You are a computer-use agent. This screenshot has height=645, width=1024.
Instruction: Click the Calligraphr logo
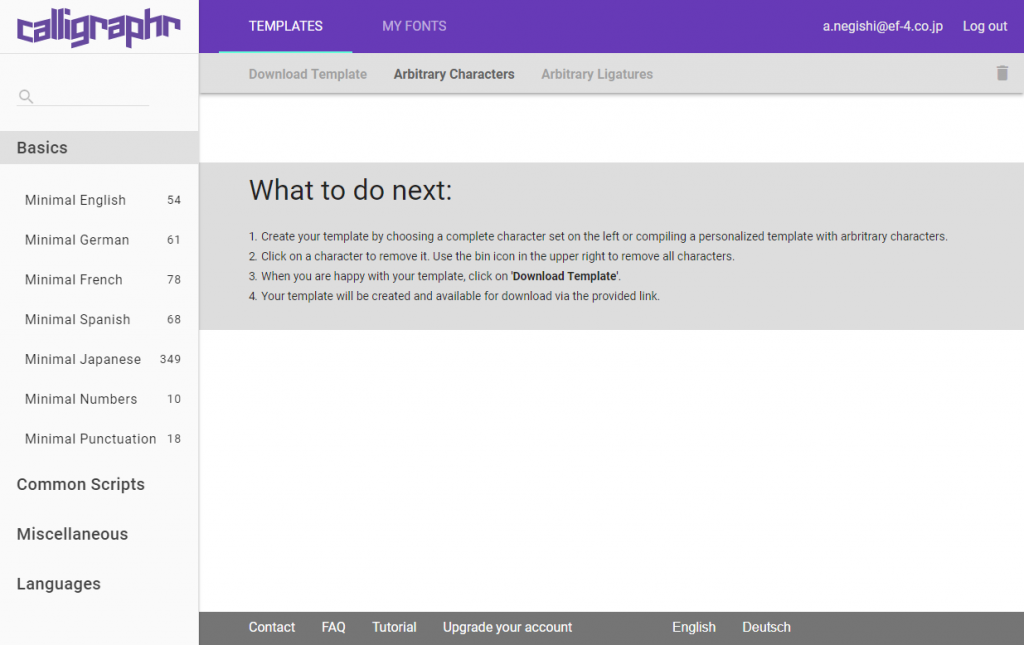[99, 27]
